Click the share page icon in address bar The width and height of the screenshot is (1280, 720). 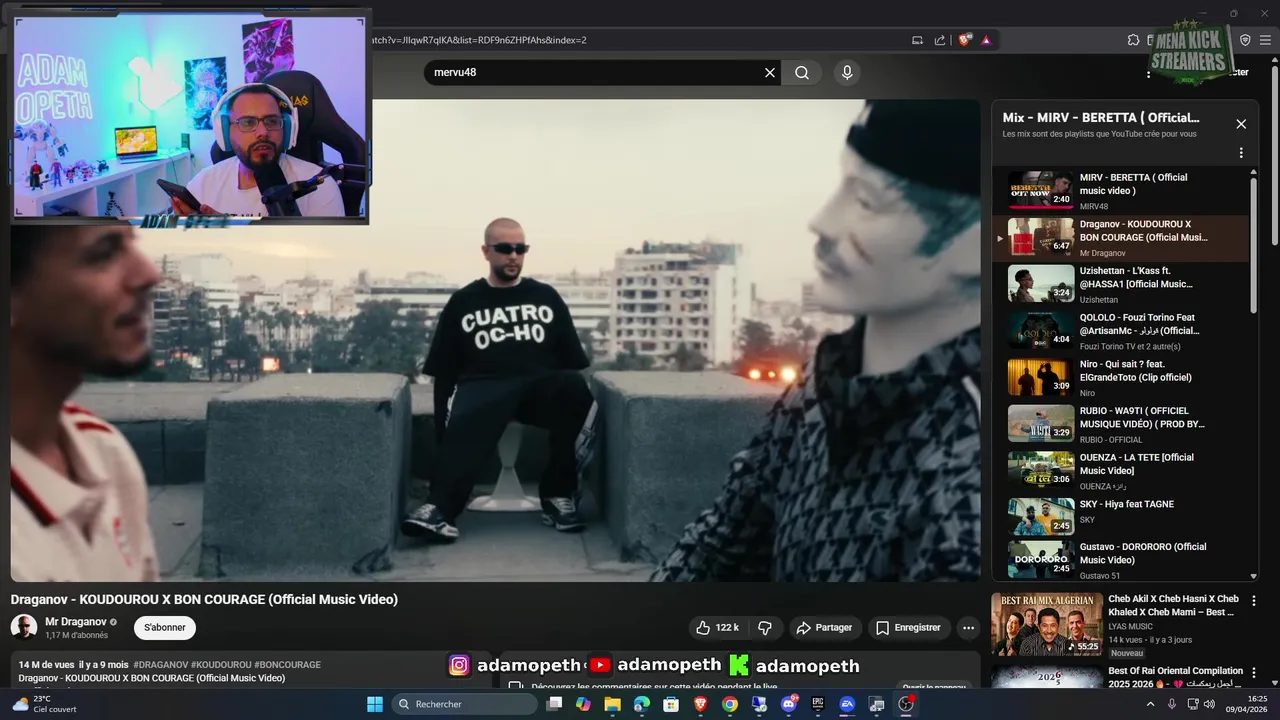tap(940, 40)
